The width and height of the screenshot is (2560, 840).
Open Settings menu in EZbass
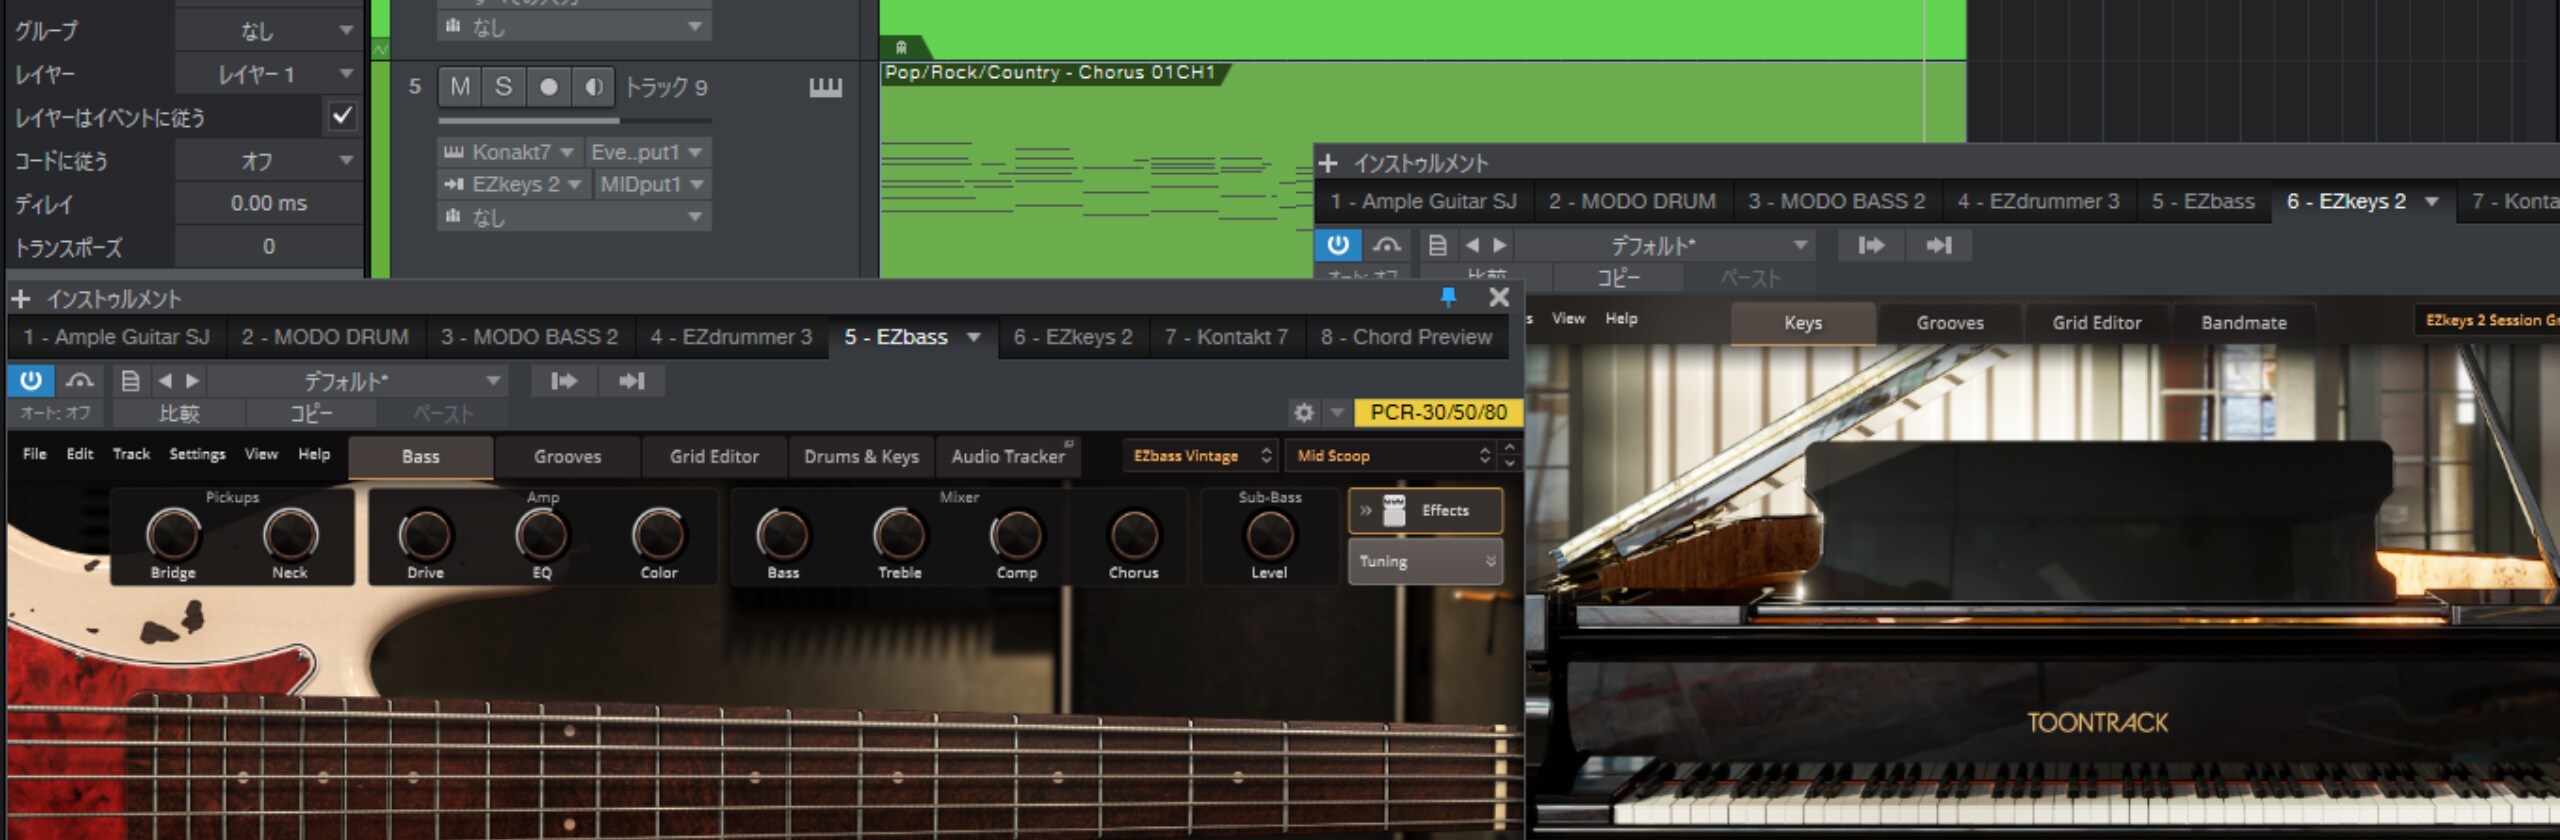click(197, 454)
